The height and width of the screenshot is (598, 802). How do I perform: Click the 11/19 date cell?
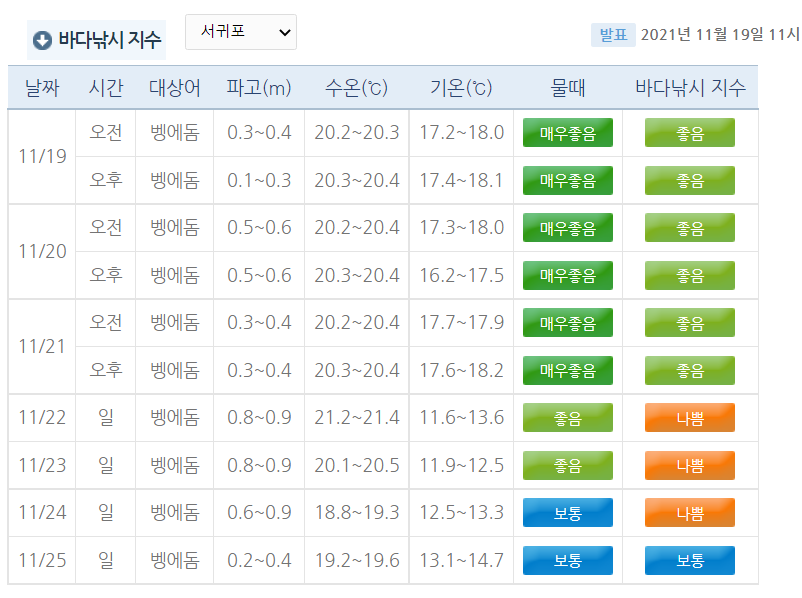42,157
